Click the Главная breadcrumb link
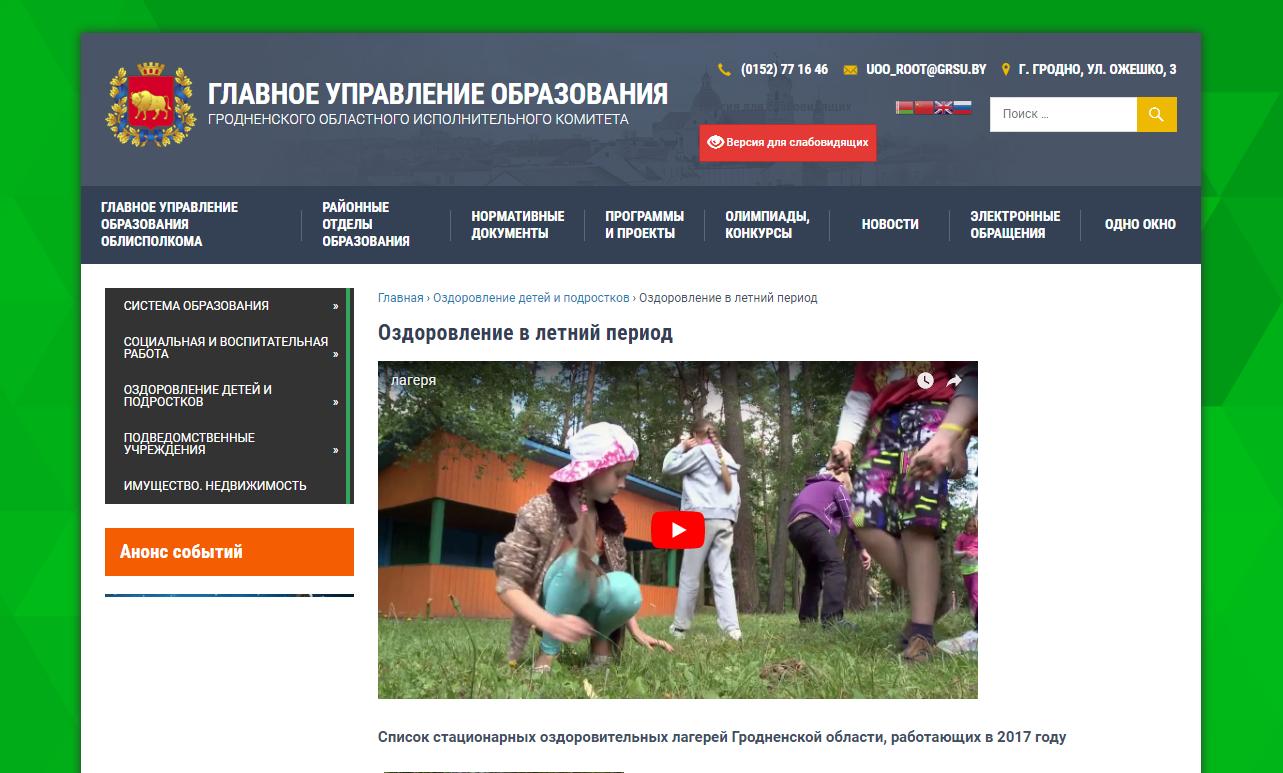 coord(401,298)
